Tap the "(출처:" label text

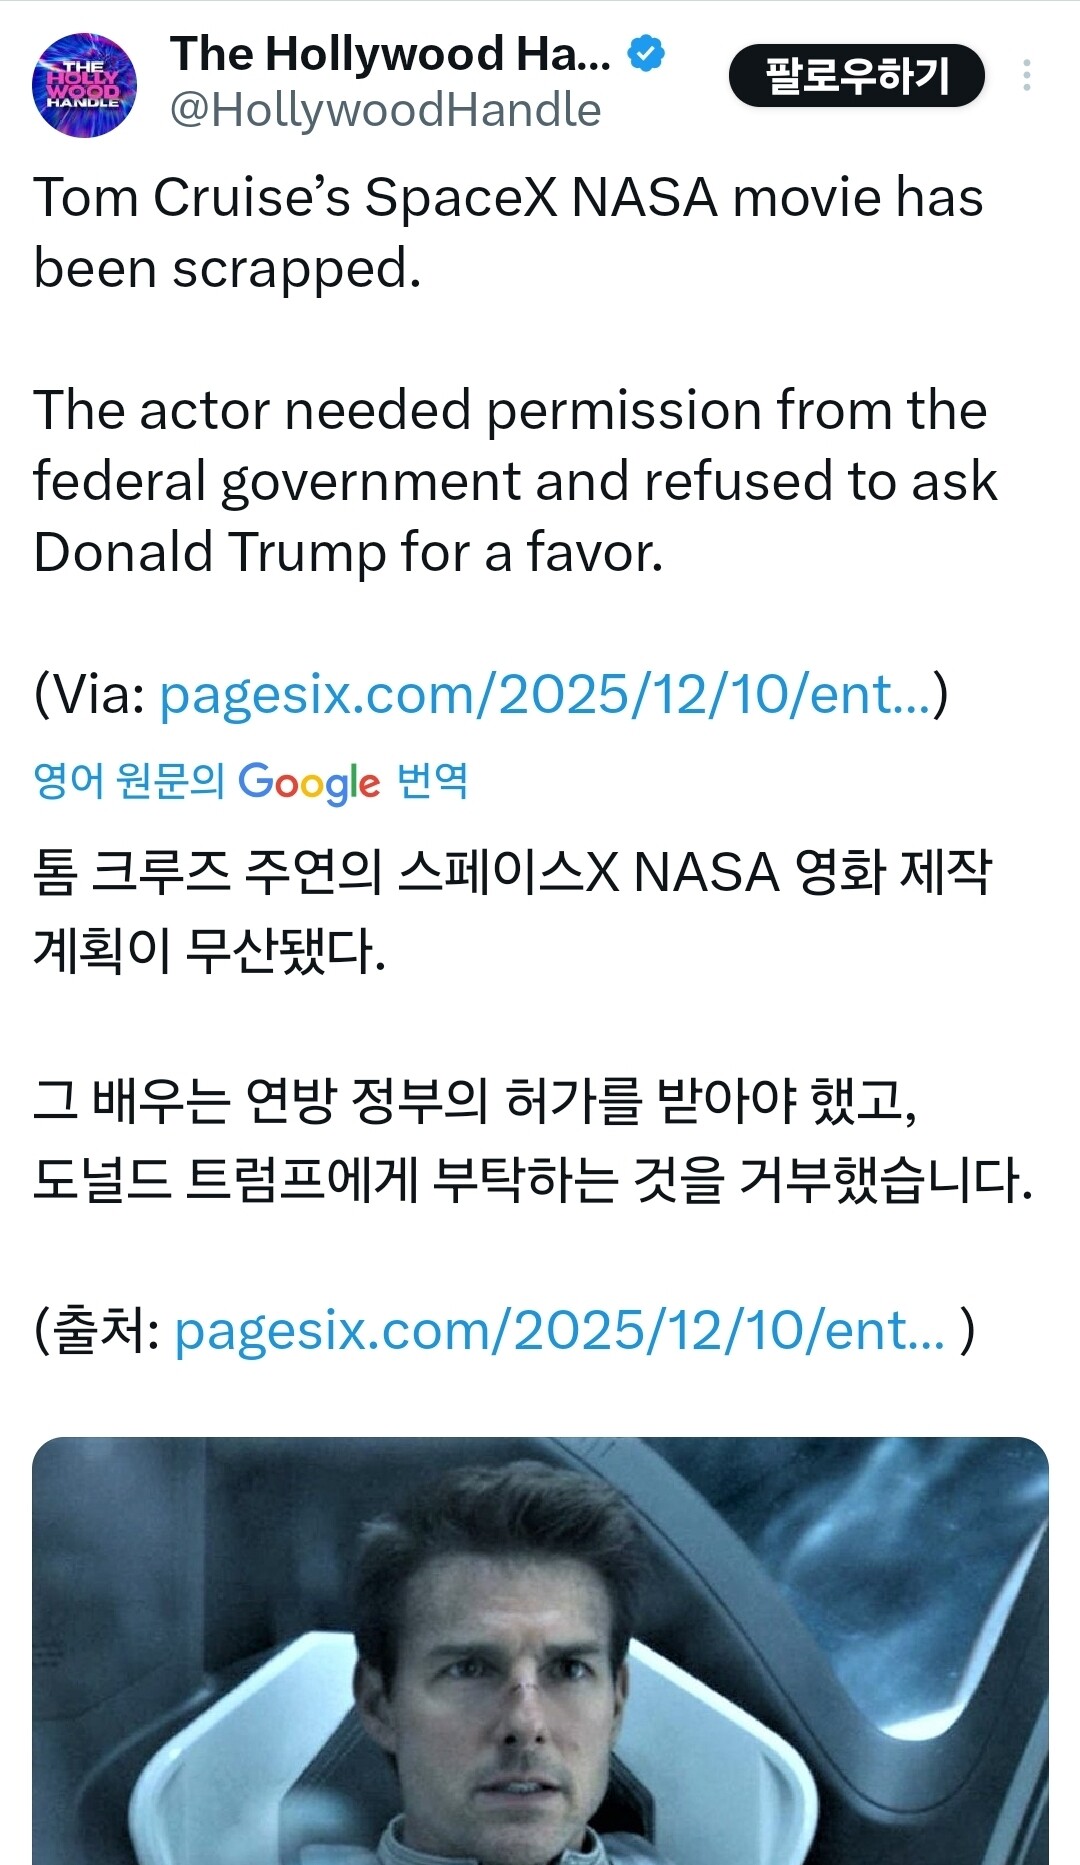(97, 1331)
